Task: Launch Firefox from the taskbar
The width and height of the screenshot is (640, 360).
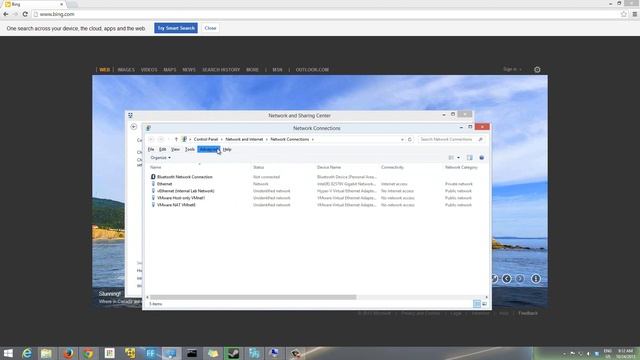Action: click(69, 353)
